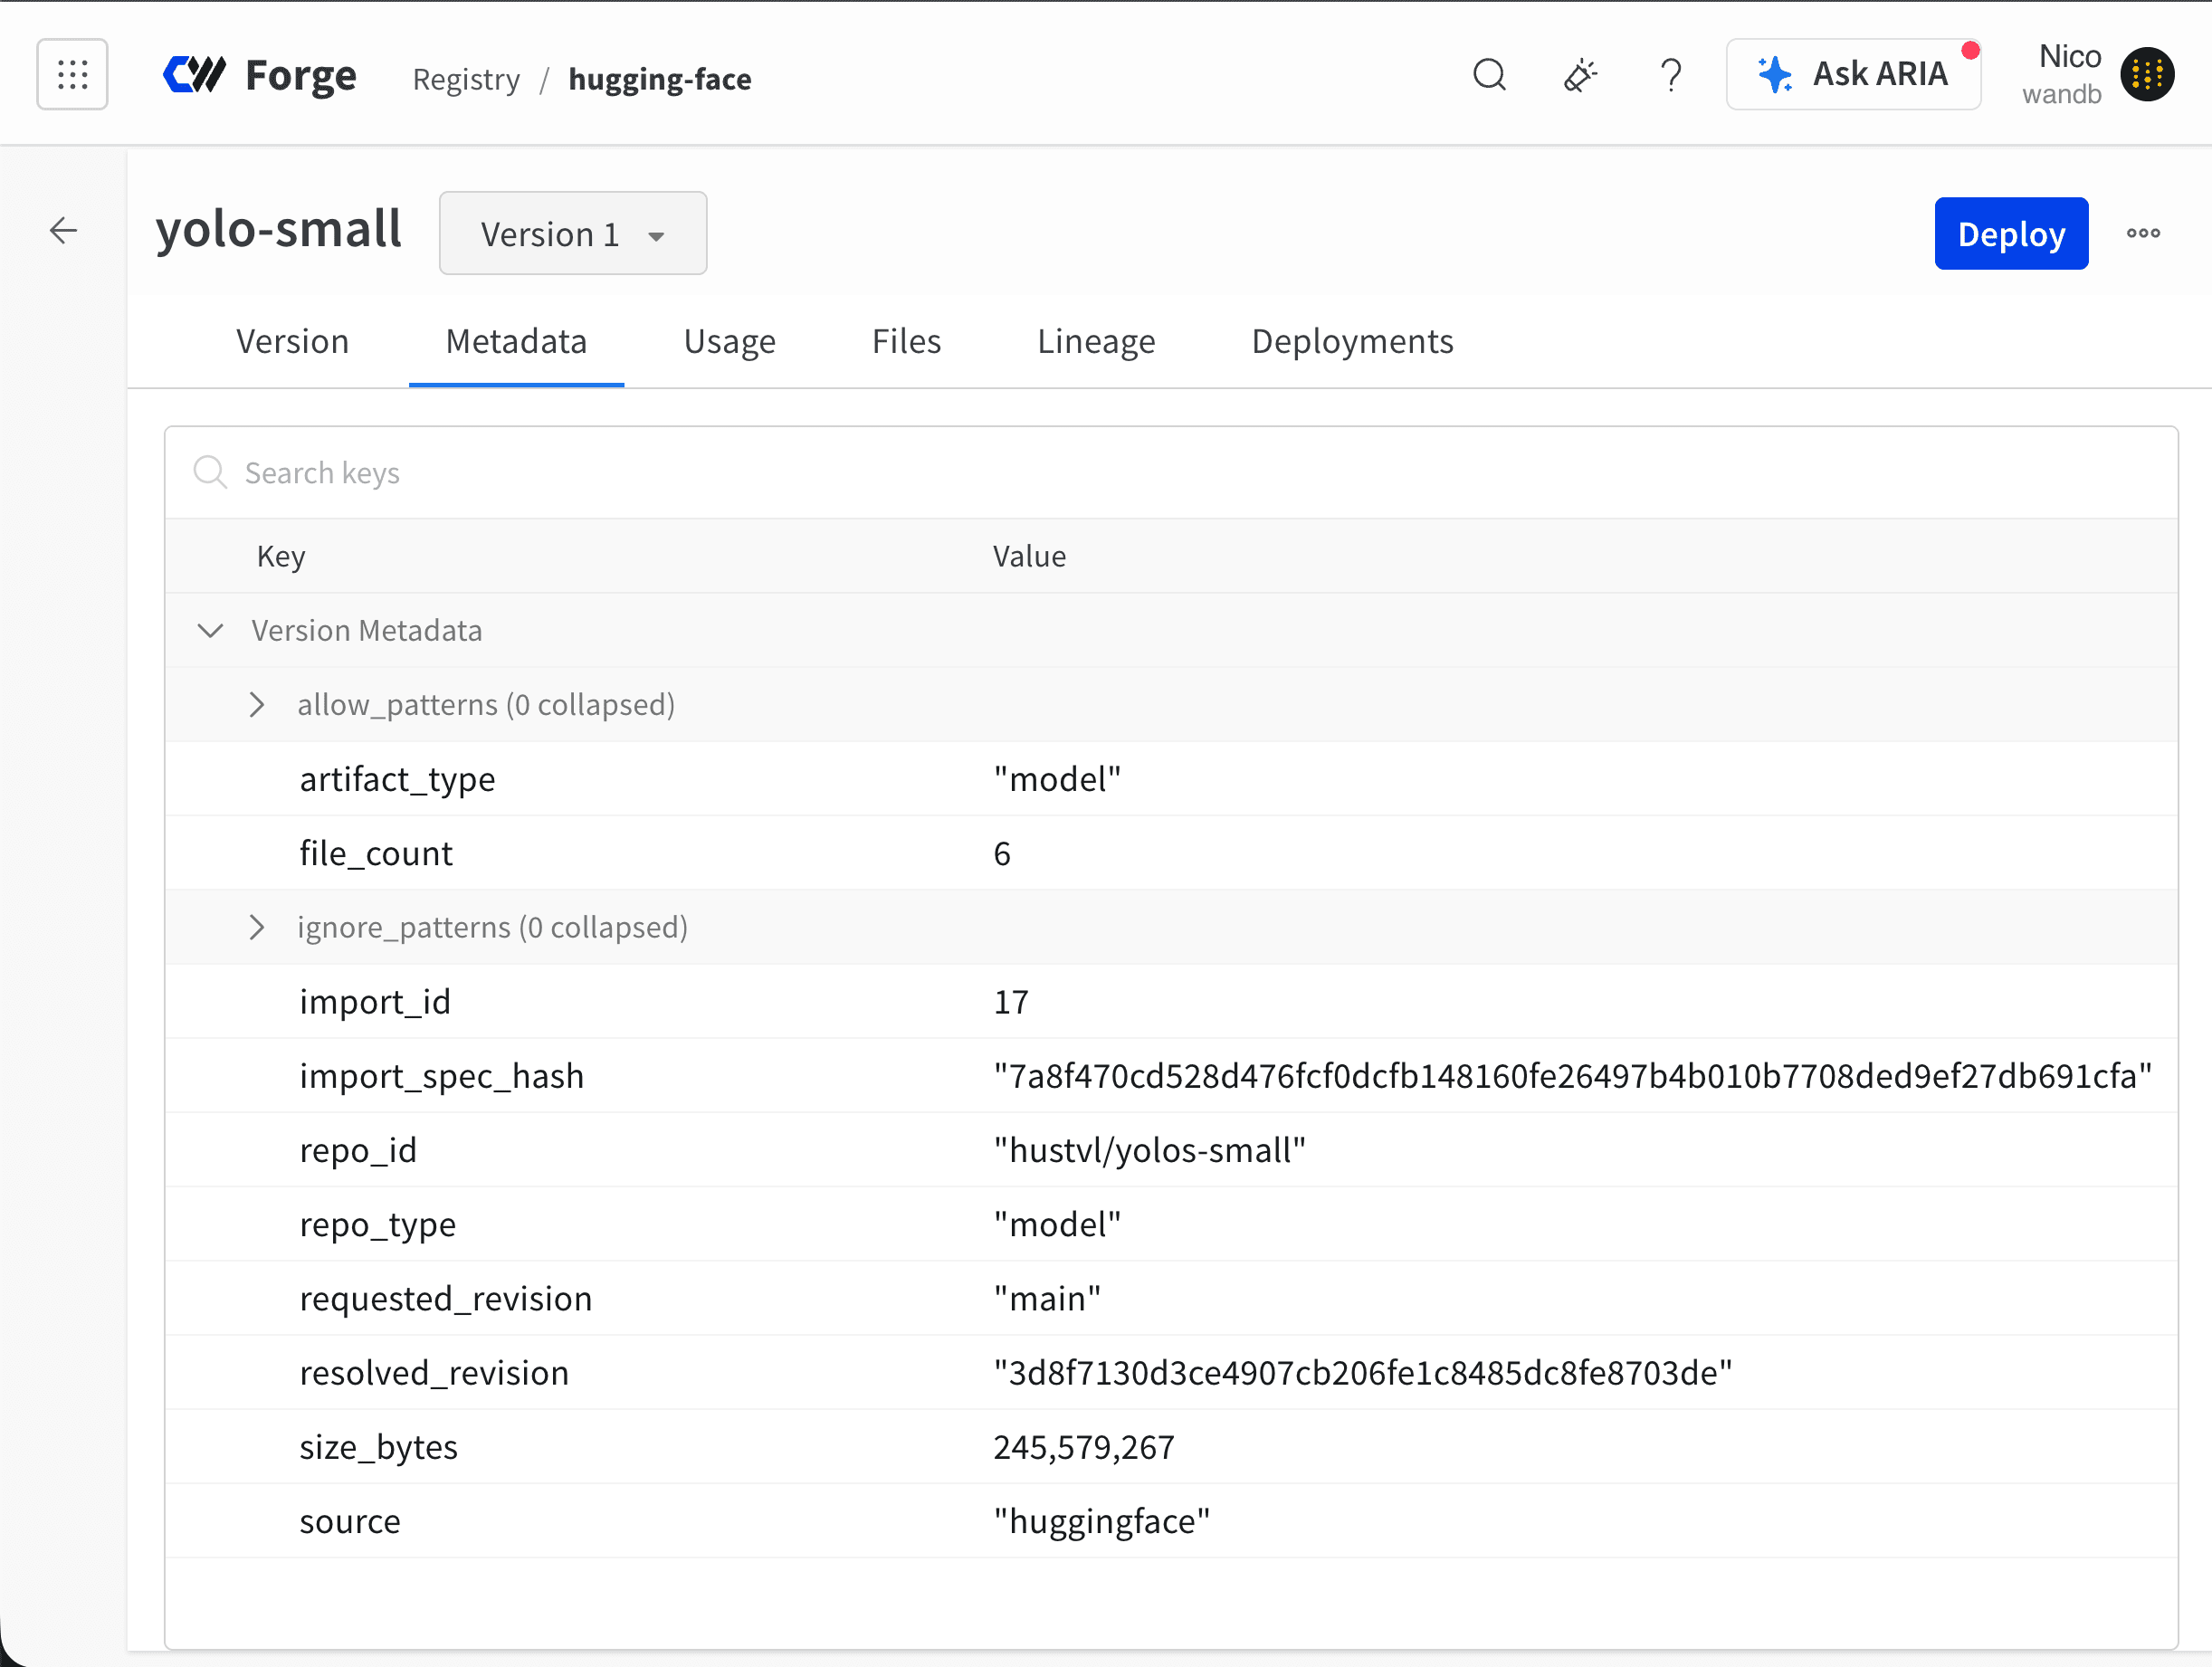
Task: Go to the Deployments tab
Action: pyautogui.click(x=1352, y=341)
